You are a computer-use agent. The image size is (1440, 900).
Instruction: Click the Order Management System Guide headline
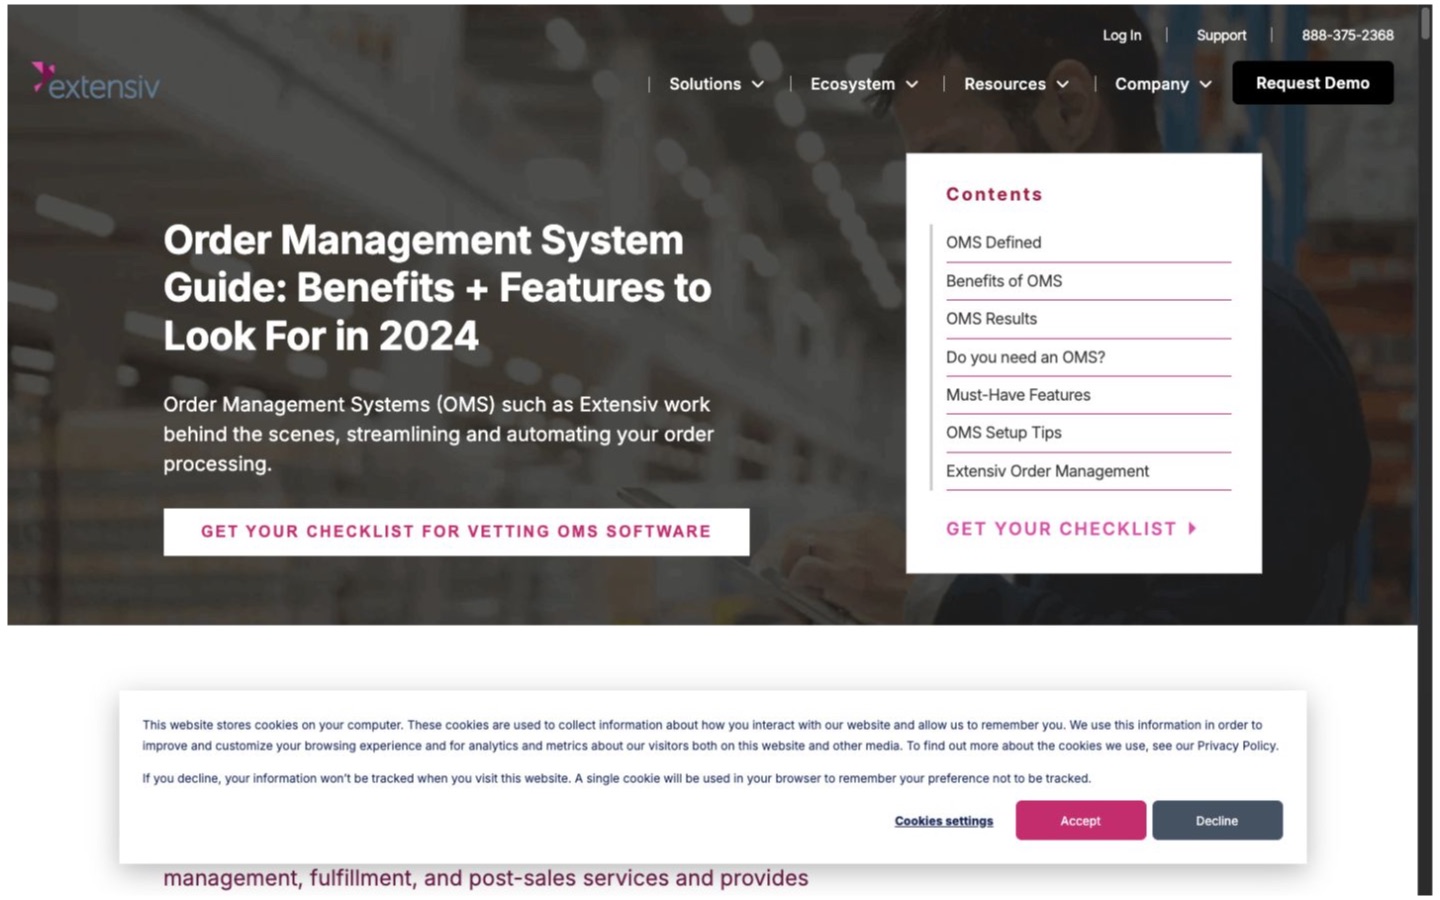437,288
